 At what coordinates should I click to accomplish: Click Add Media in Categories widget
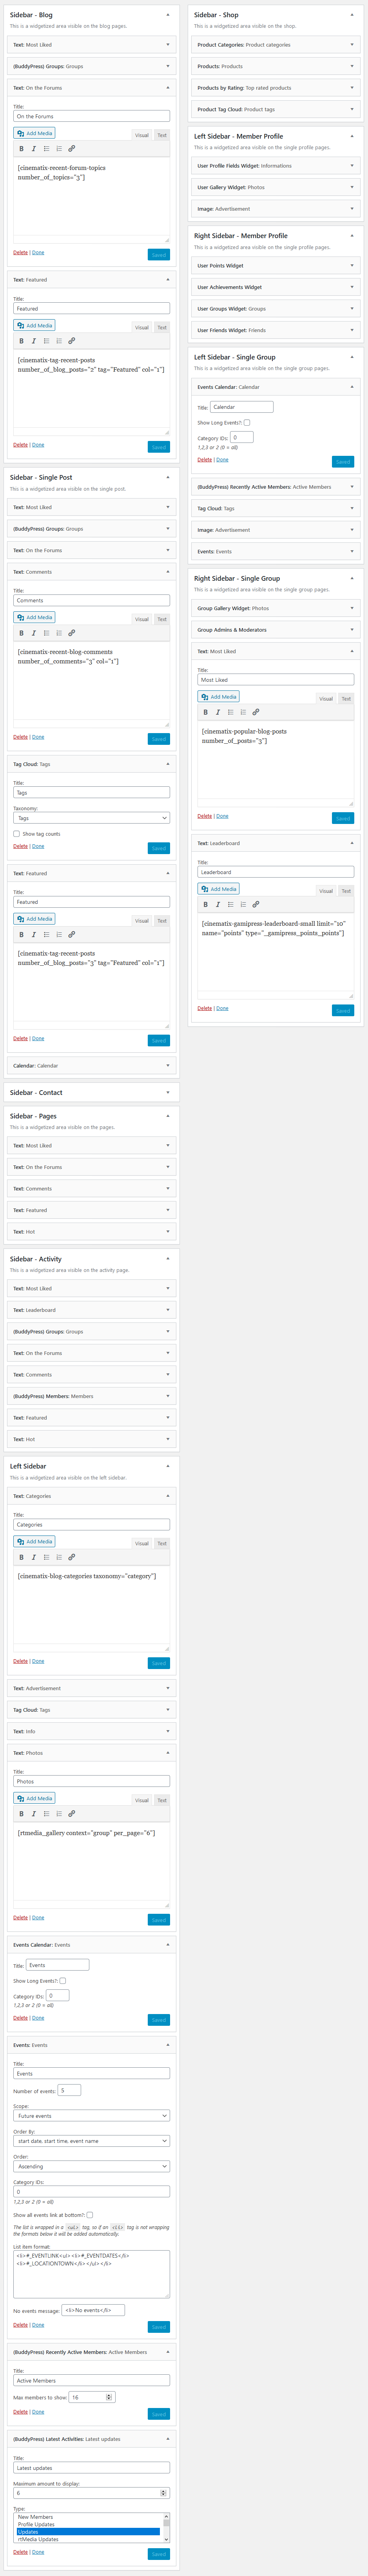pyautogui.click(x=34, y=1541)
